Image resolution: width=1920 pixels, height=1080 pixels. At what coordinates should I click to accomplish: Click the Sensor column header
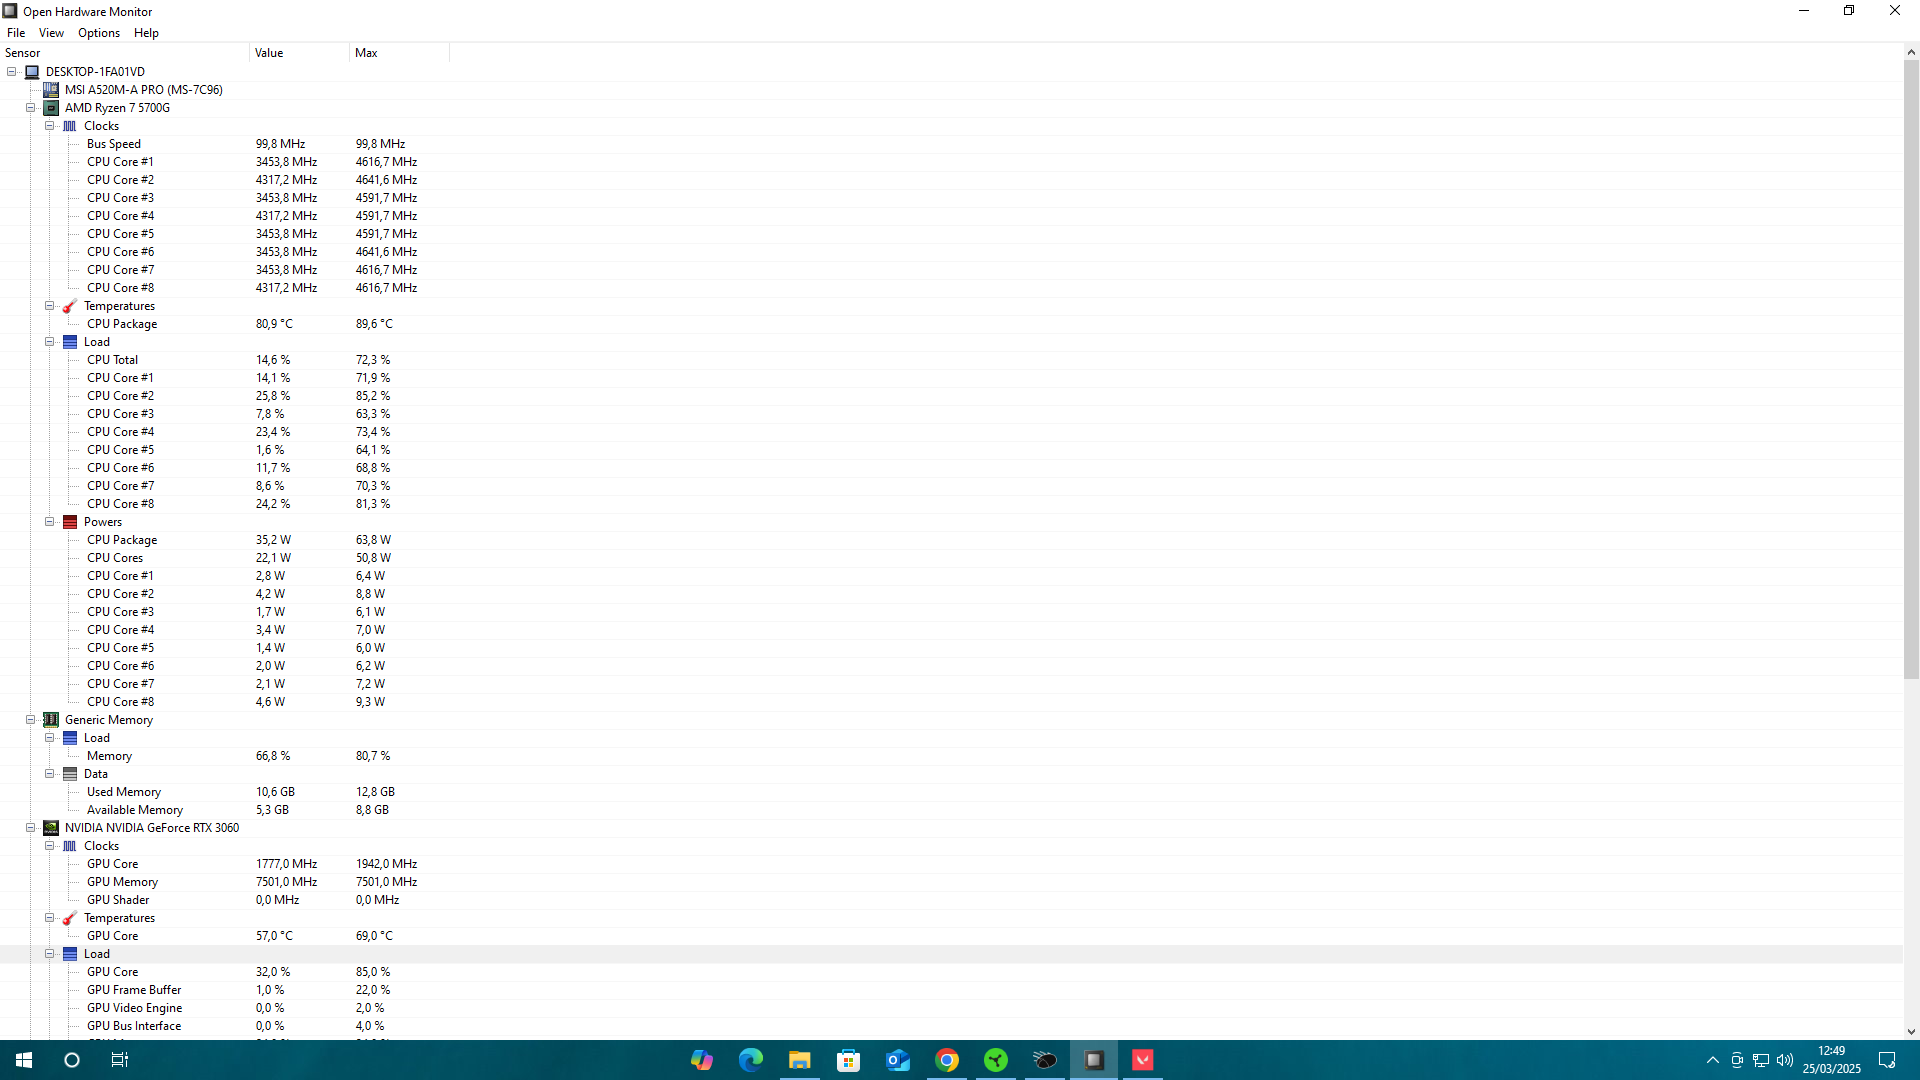click(125, 53)
